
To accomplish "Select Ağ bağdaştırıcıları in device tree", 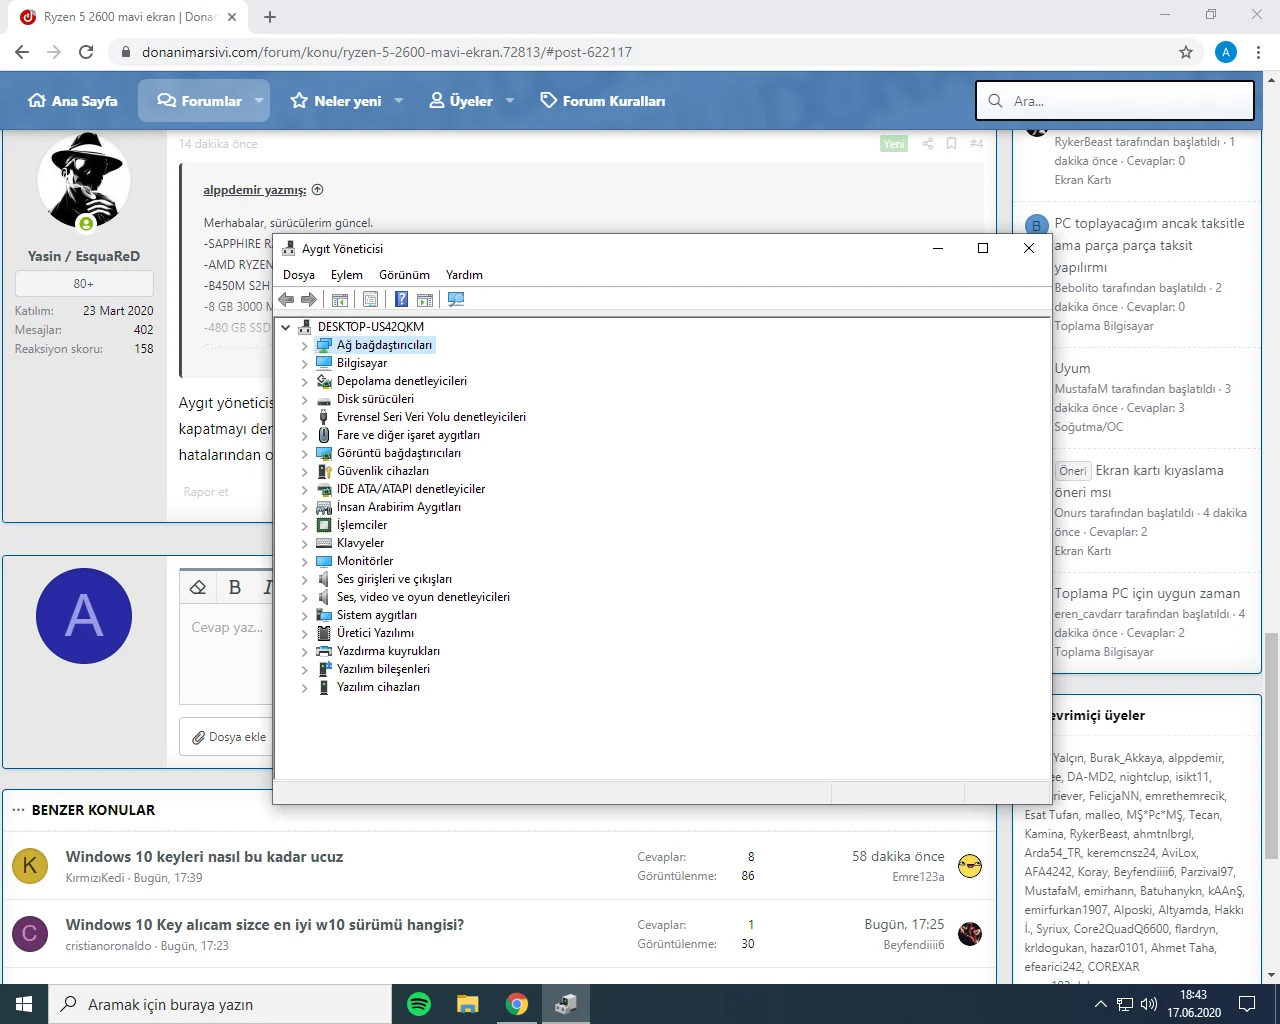I will 384,345.
